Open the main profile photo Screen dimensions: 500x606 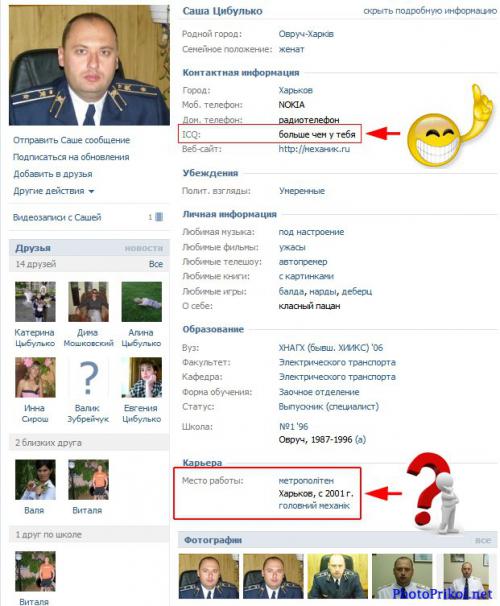click(x=89, y=65)
